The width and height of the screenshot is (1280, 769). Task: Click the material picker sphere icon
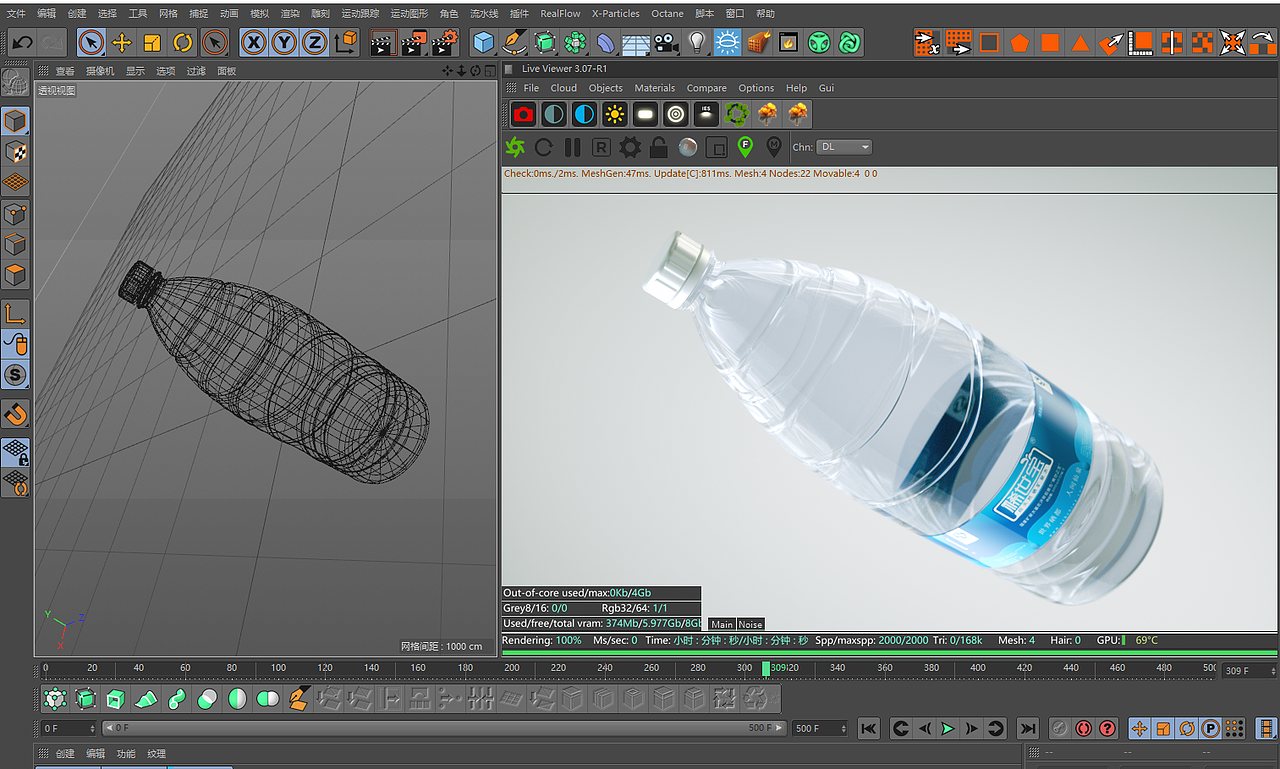pyautogui.click(x=688, y=147)
